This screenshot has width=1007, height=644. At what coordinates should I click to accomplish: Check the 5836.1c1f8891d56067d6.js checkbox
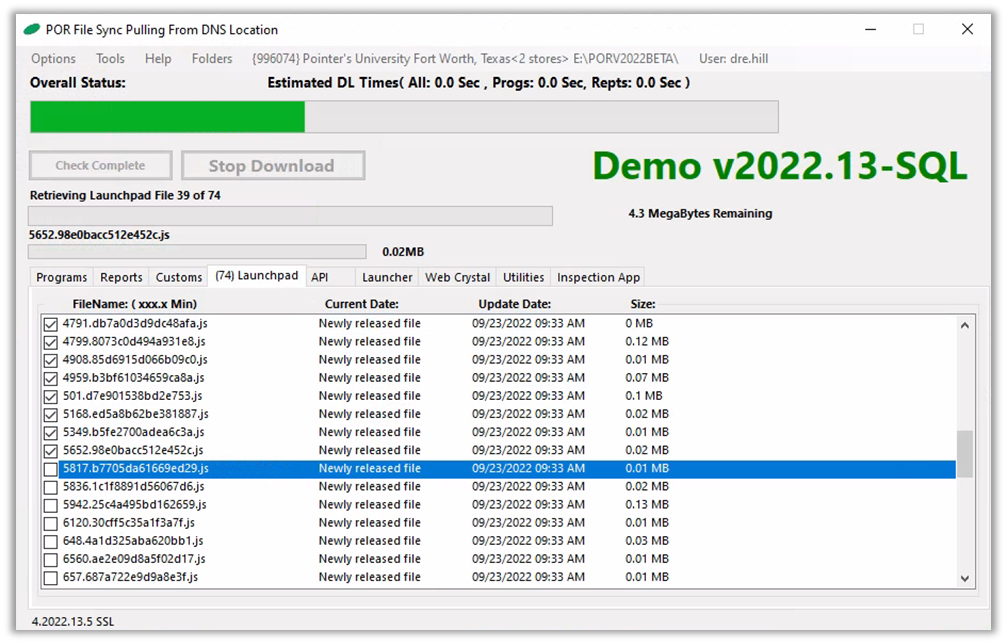tap(50, 487)
